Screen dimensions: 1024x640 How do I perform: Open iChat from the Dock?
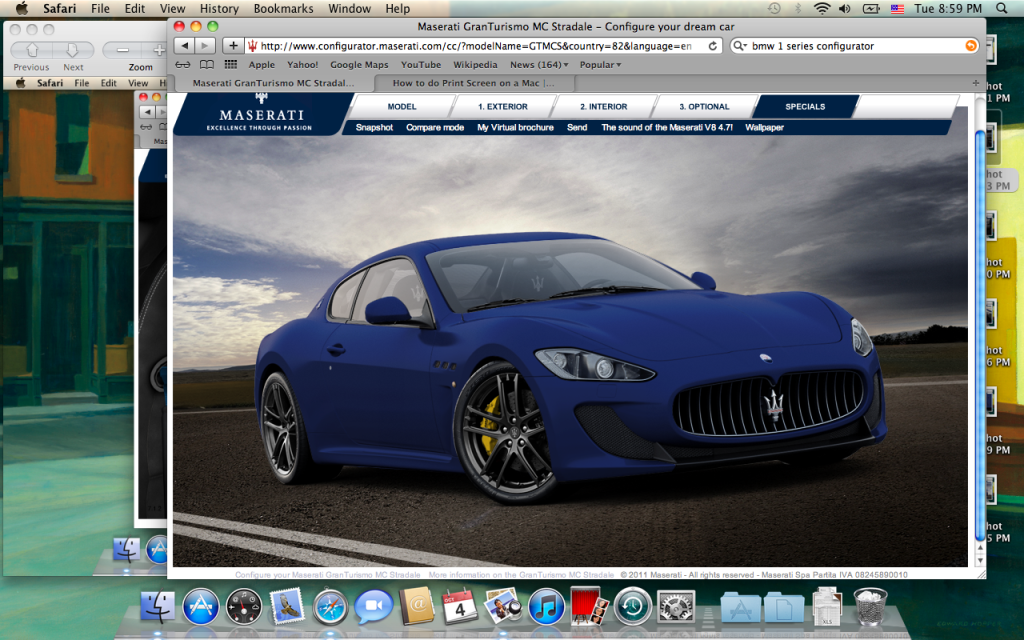(374, 607)
